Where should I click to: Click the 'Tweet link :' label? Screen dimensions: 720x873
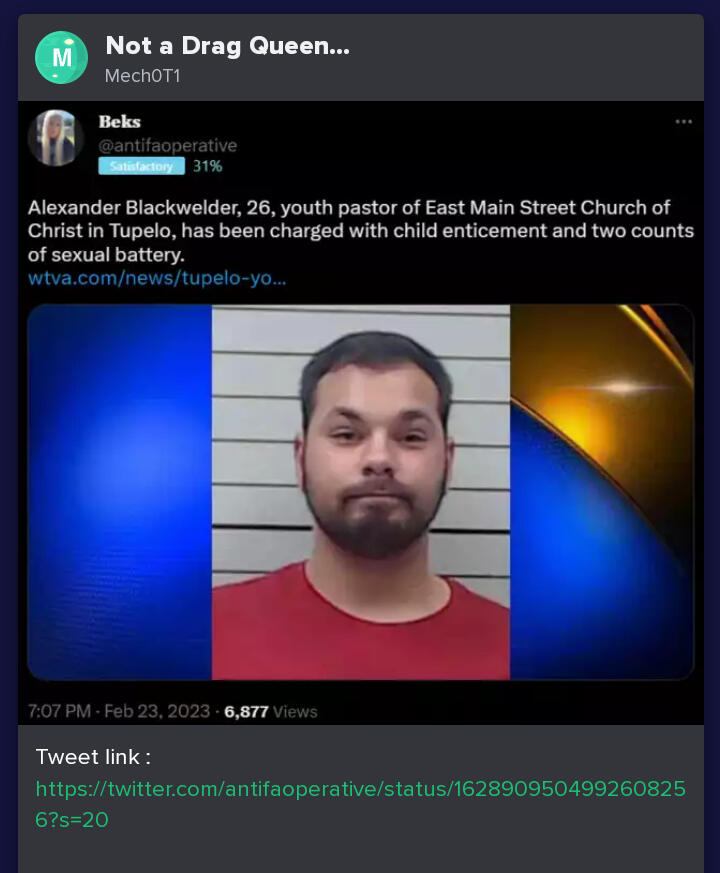tap(93, 757)
